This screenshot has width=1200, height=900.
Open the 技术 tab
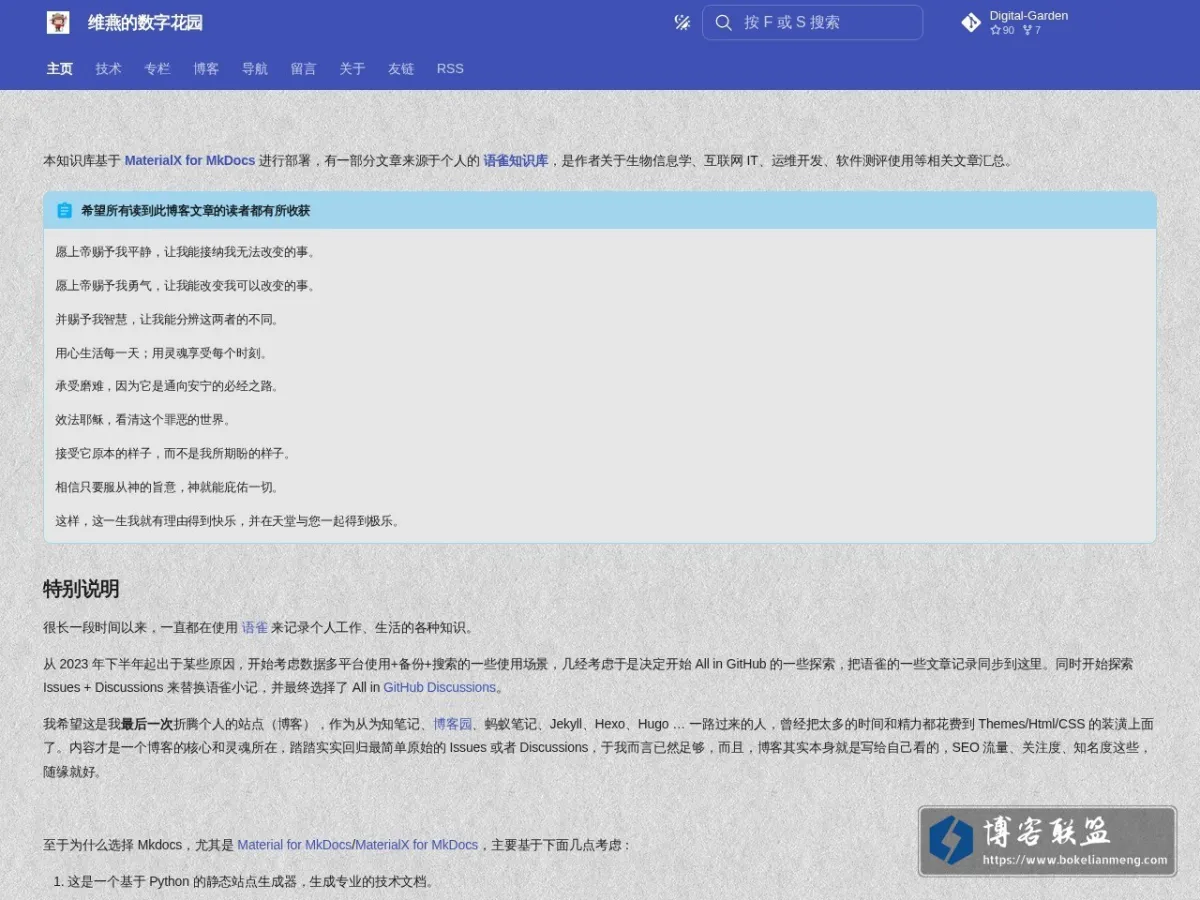point(108,68)
